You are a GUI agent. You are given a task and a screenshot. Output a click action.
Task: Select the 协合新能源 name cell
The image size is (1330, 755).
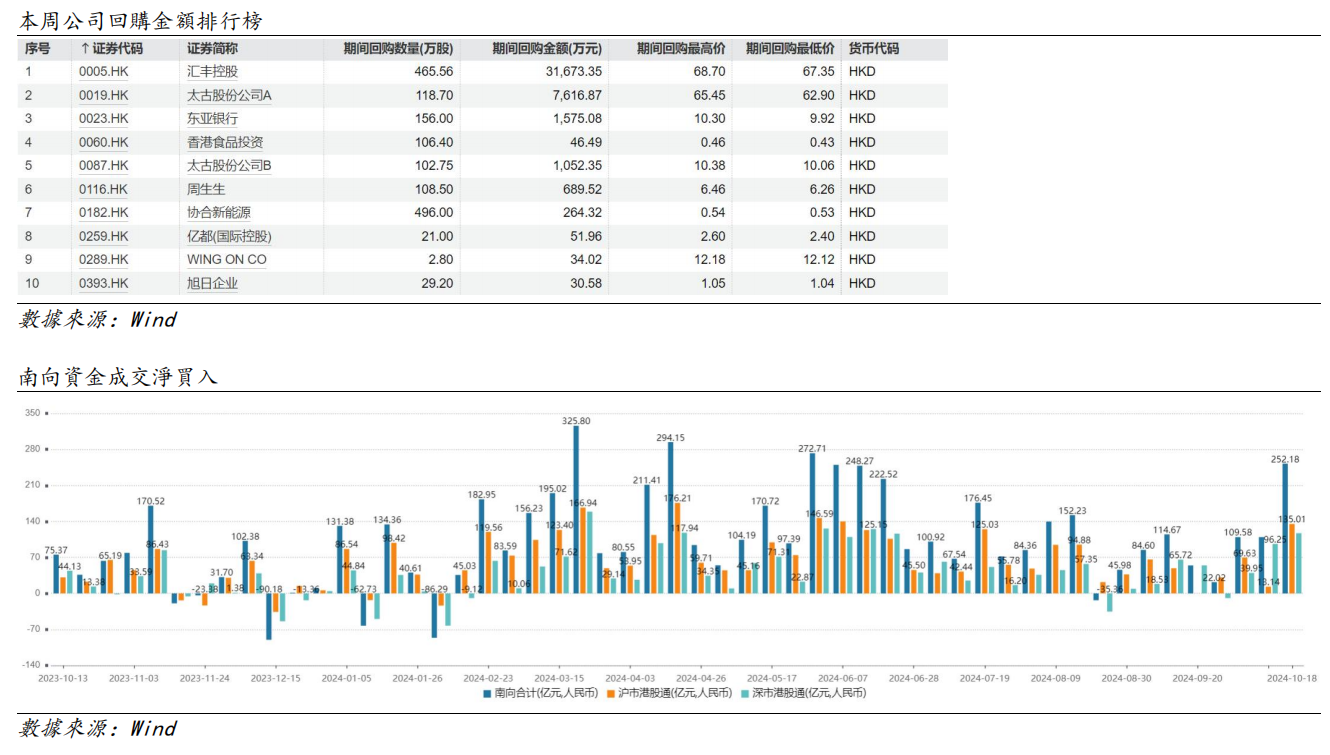[x=219, y=213]
